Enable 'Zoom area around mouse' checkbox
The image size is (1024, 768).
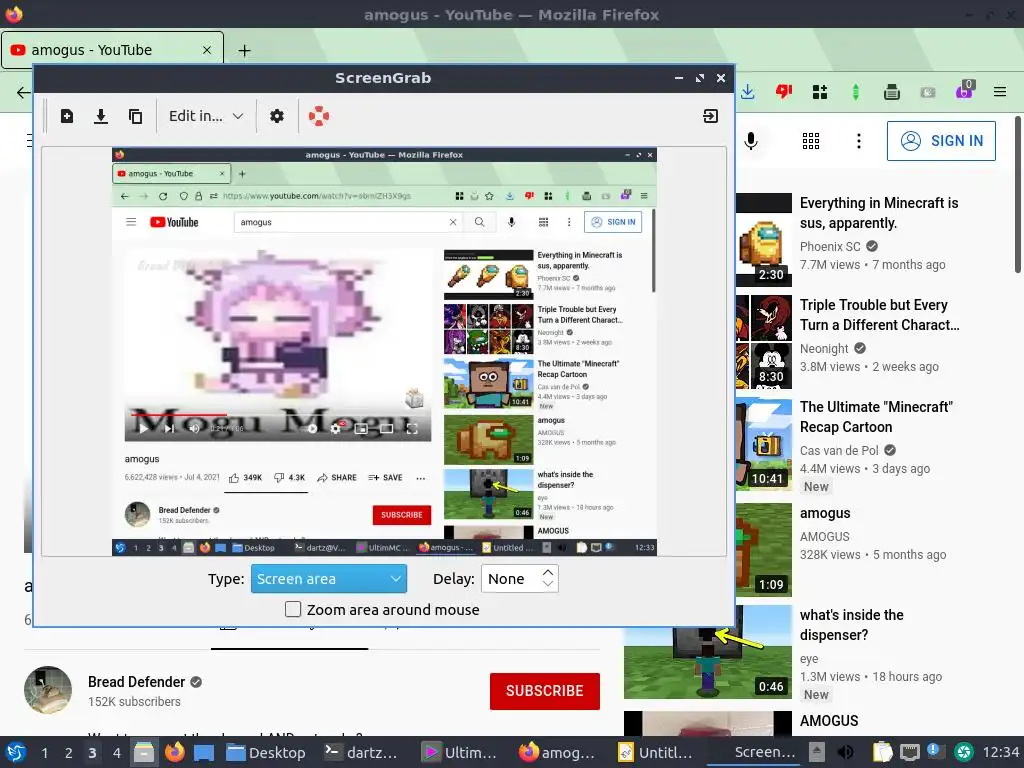293,609
